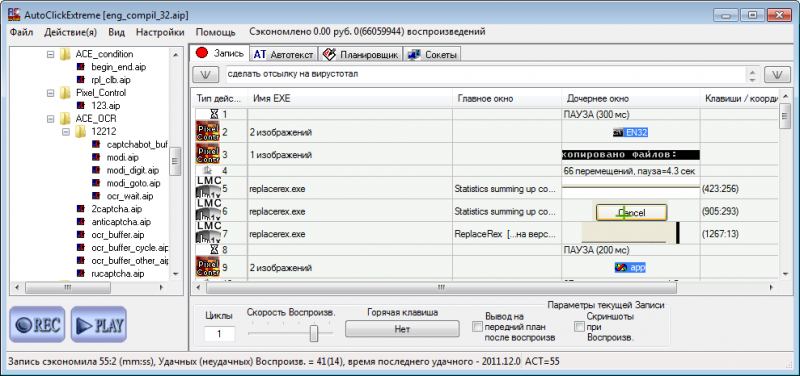Click hourglass pause icon in row 8
This screenshot has width=800, height=376.
(214, 250)
